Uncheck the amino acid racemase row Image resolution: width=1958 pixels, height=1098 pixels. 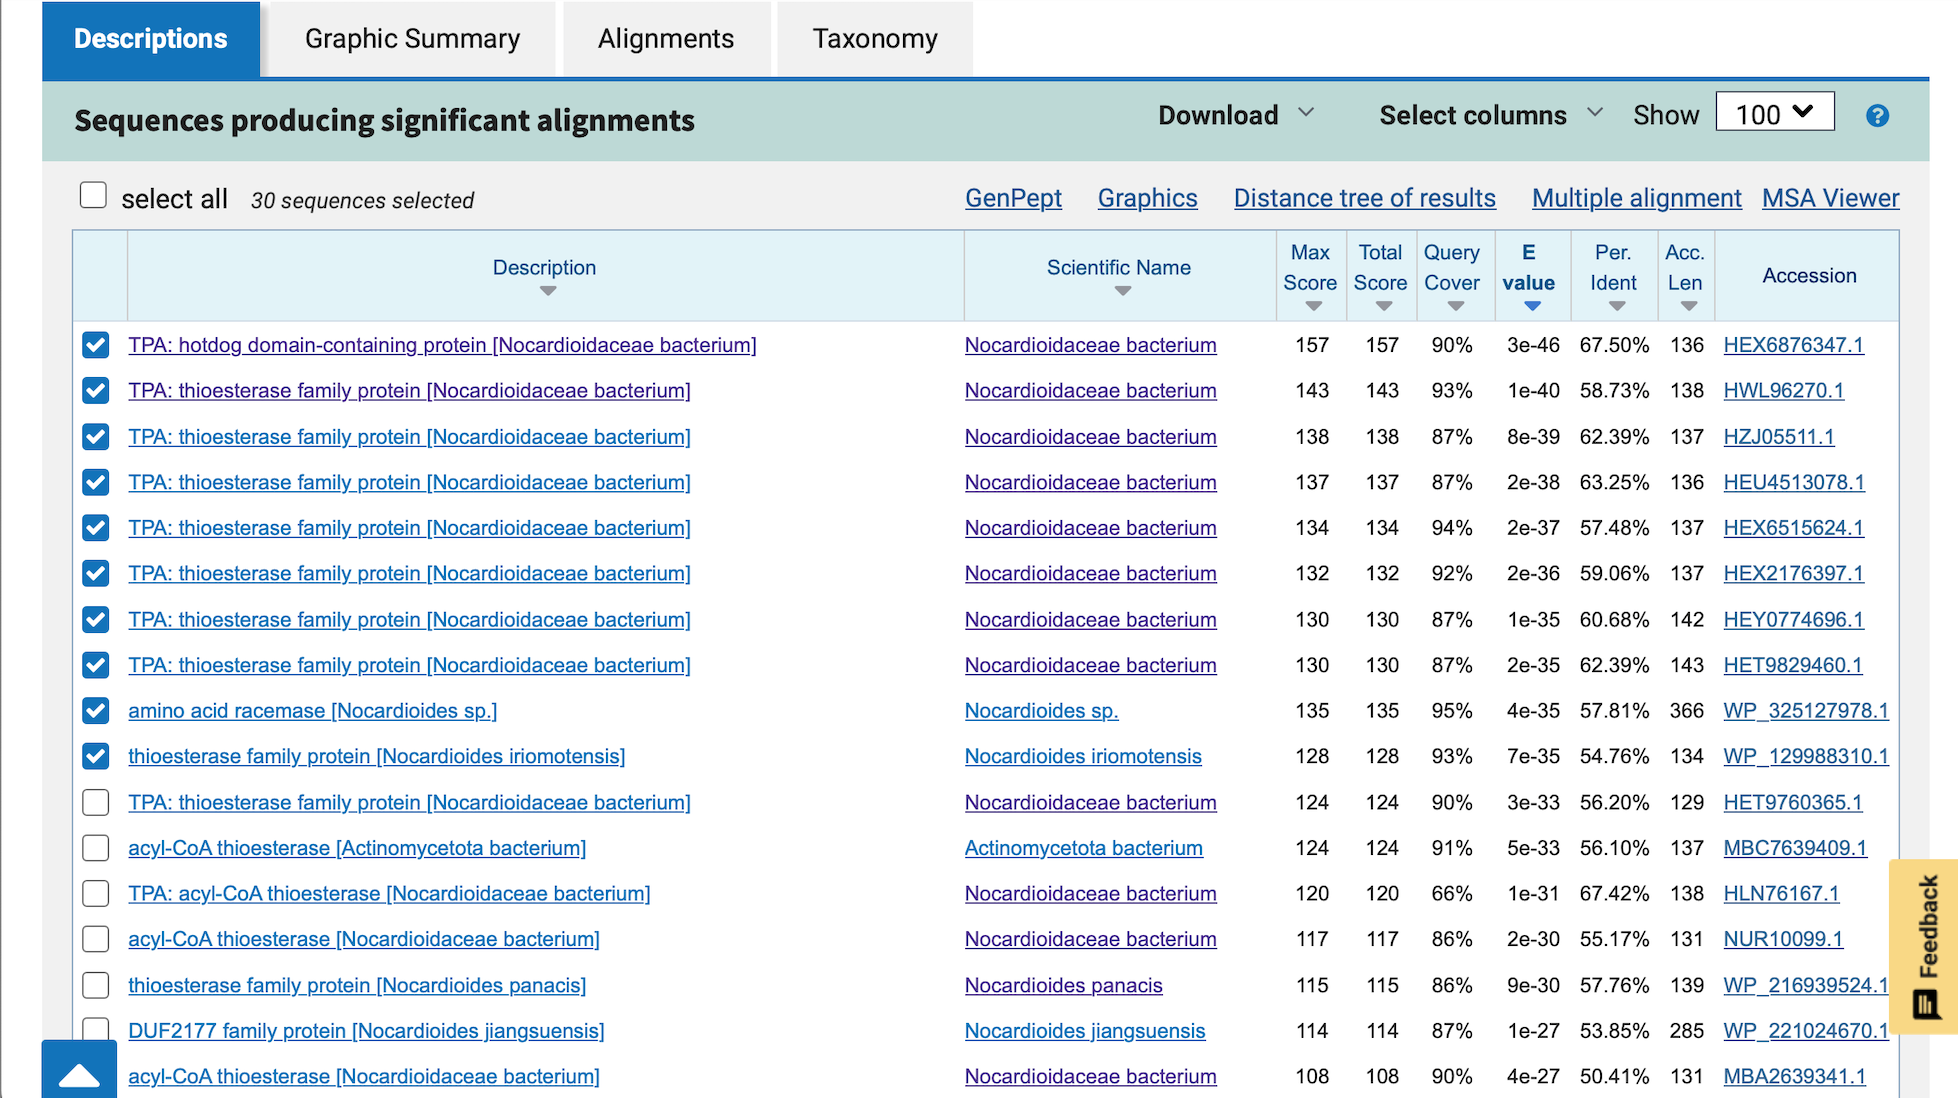[96, 711]
